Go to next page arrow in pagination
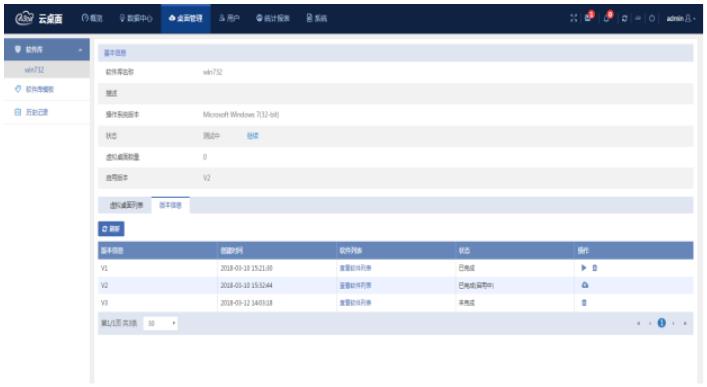707x387 pixels. (674, 323)
